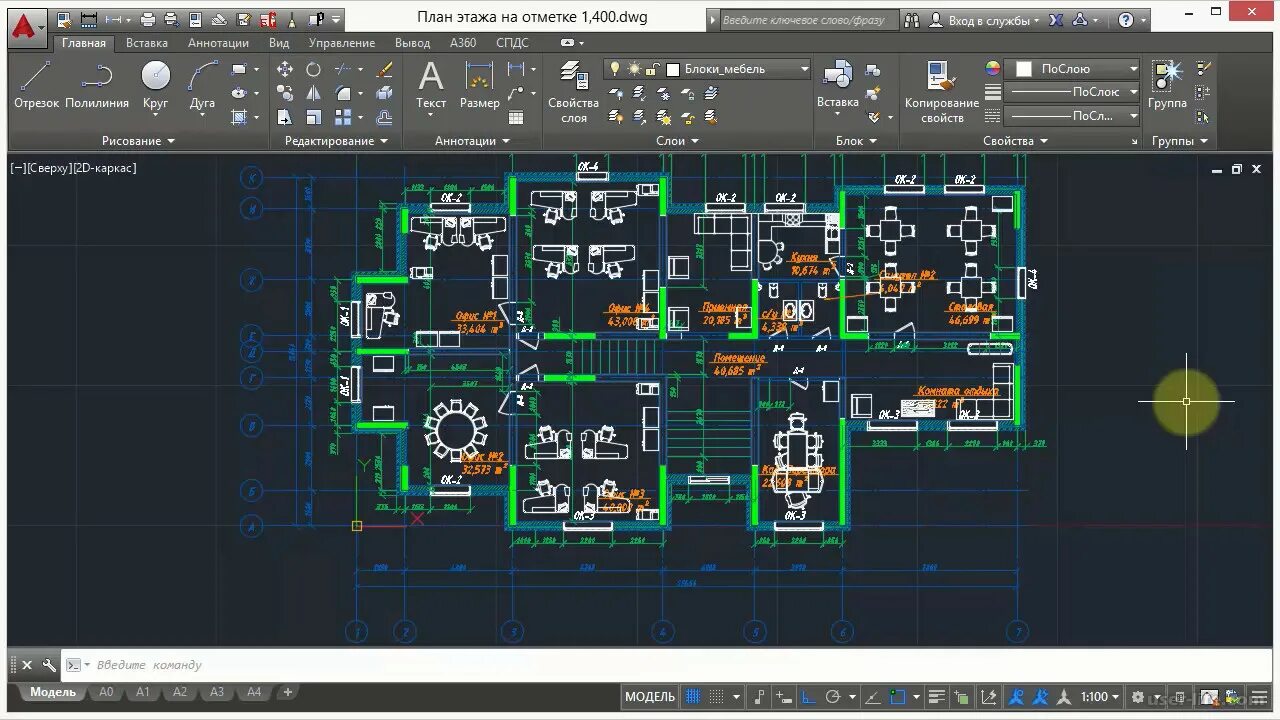Click the Scale tool icon
The width and height of the screenshot is (1280, 720).
click(313, 117)
